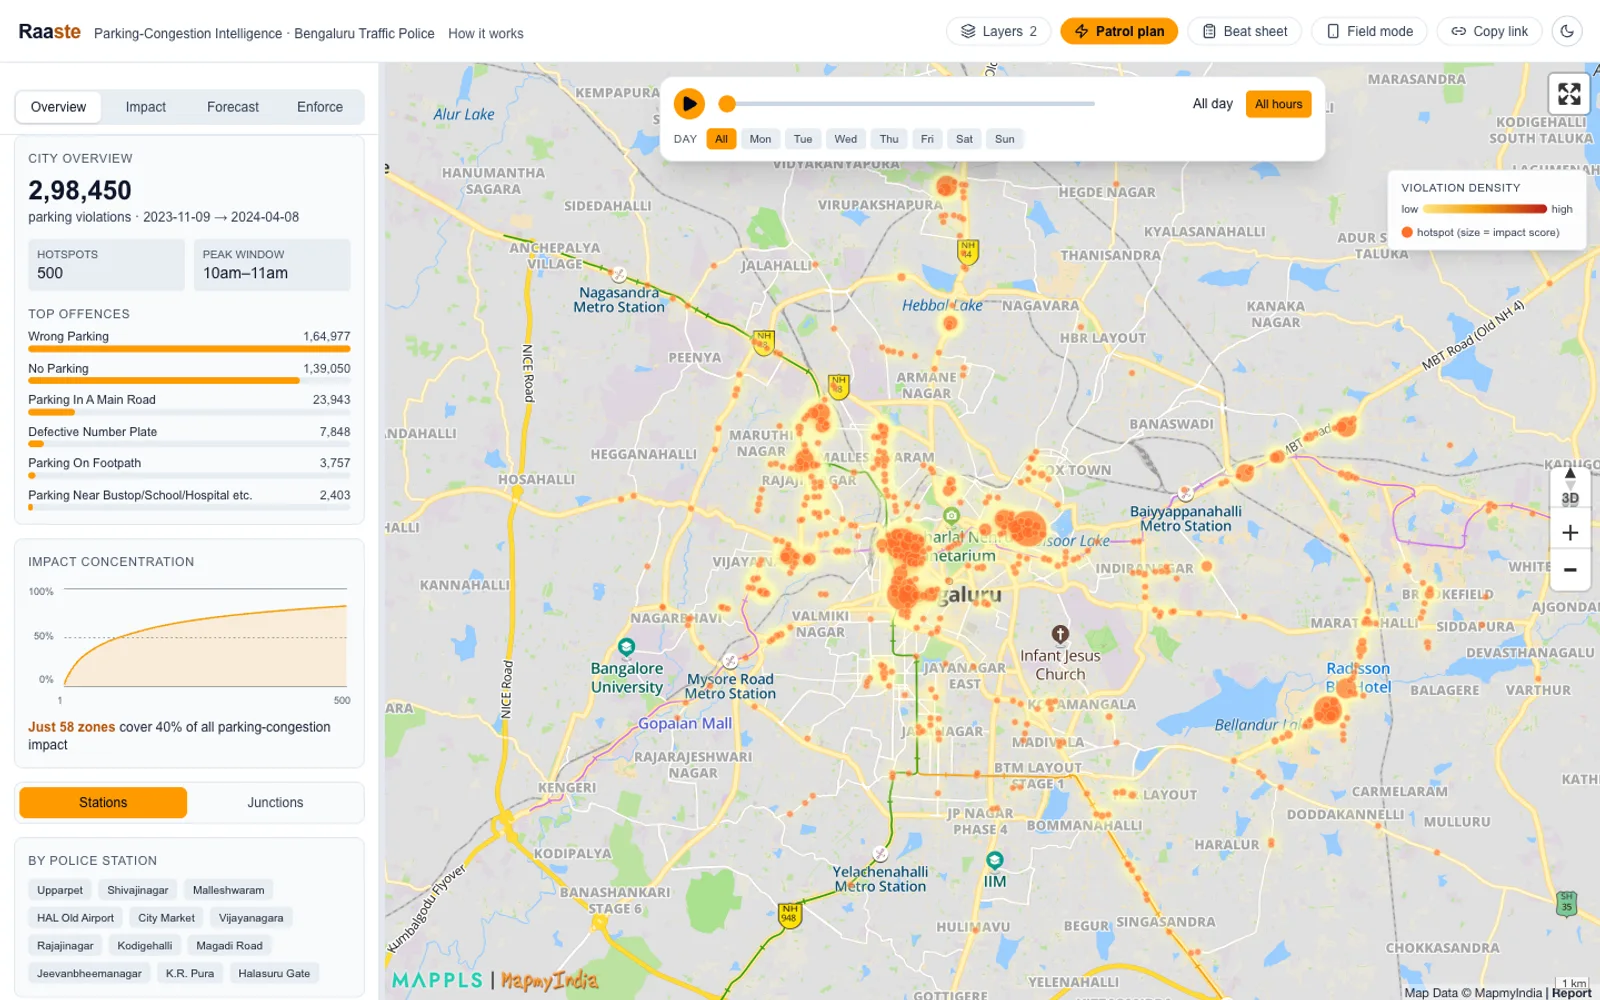Select the Enforce tab
1600x1000 pixels.
pos(320,107)
